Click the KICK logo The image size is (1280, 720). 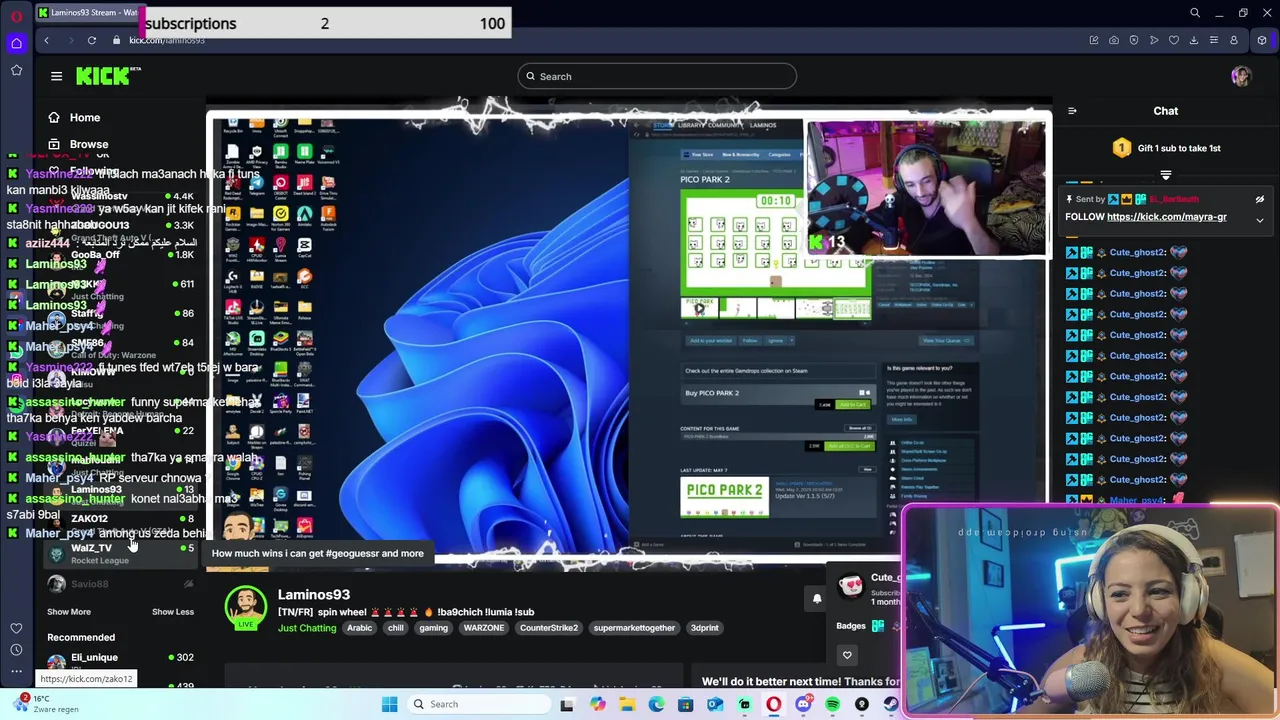pos(104,76)
